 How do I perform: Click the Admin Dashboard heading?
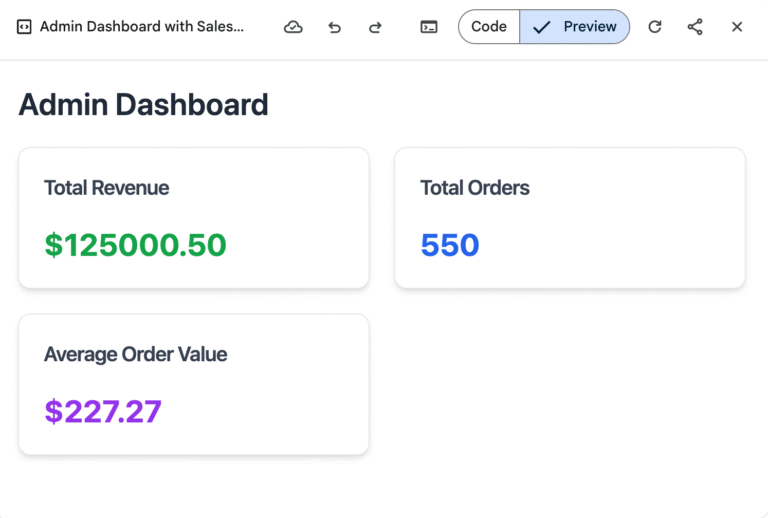[143, 104]
